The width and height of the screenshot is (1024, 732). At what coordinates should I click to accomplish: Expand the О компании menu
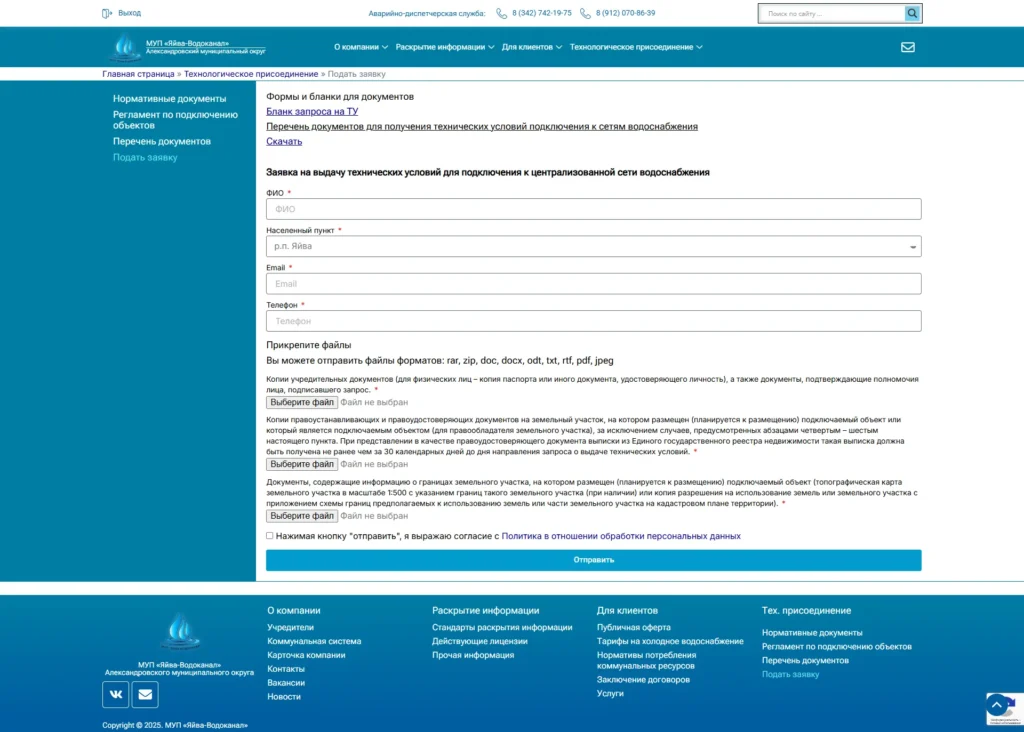tap(360, 47)
